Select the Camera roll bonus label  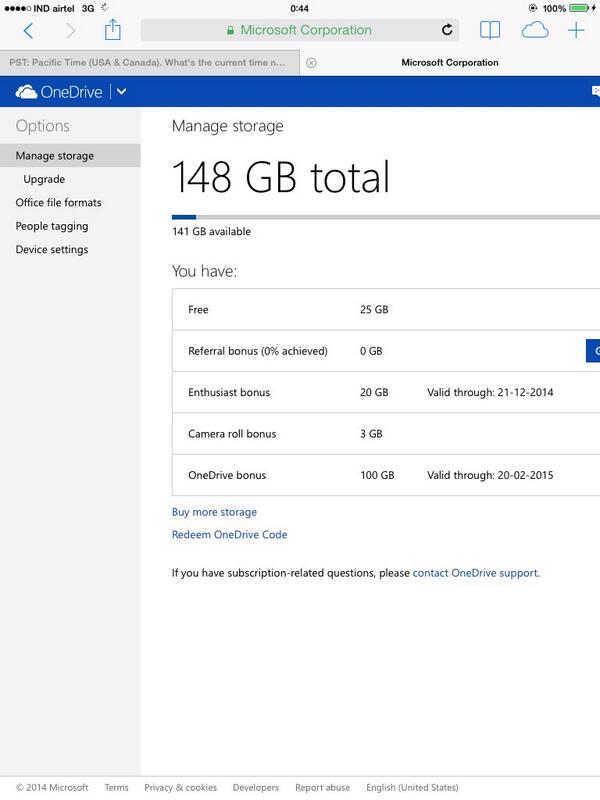click(x=232, y=434)
